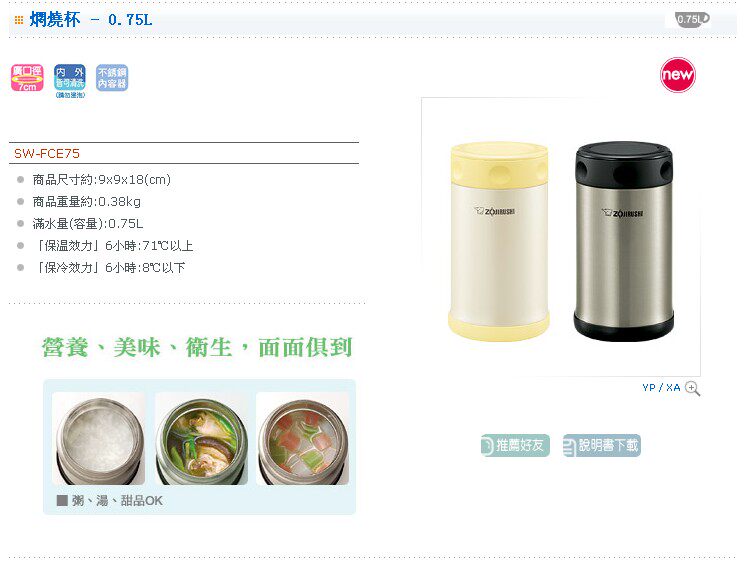Click the 推薦好友 recommend button
751x568 pixels.
515,445
